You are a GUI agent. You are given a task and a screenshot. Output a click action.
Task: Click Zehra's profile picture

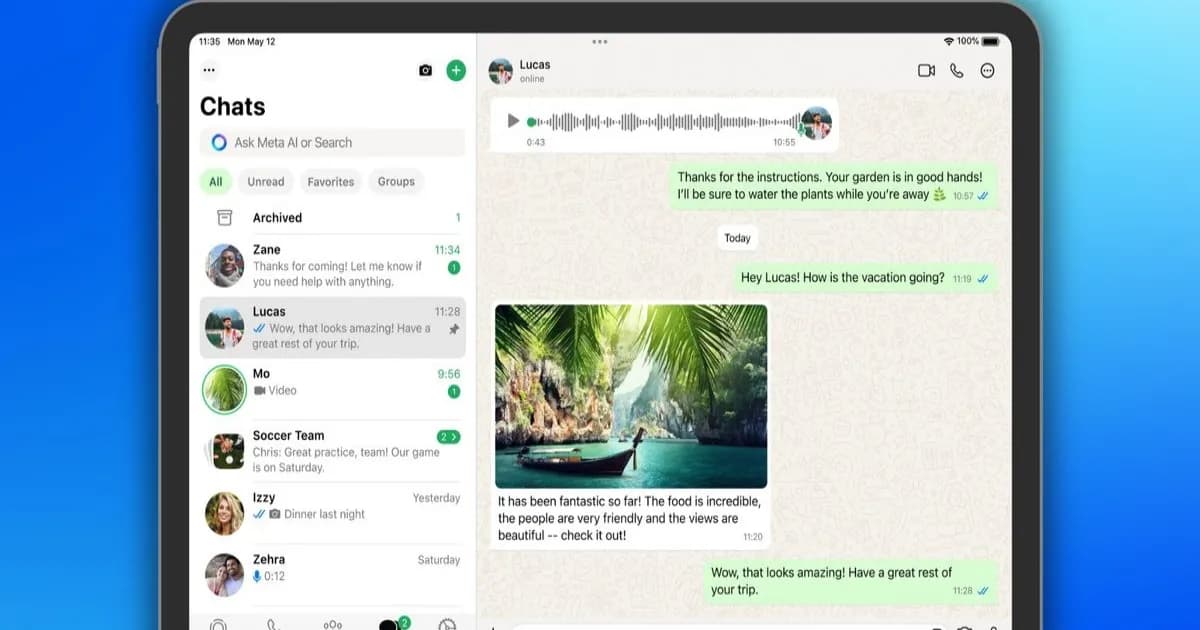click(225, 575)
